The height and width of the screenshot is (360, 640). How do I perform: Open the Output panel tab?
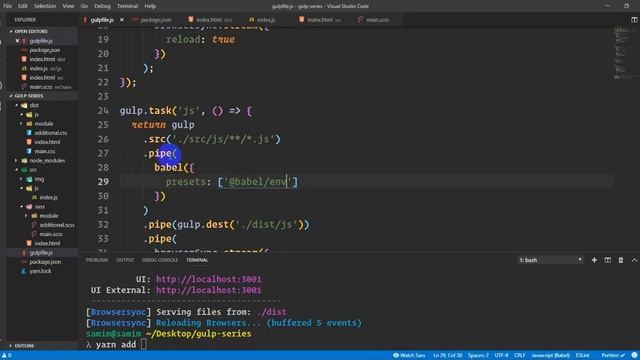tap(125, 260)
